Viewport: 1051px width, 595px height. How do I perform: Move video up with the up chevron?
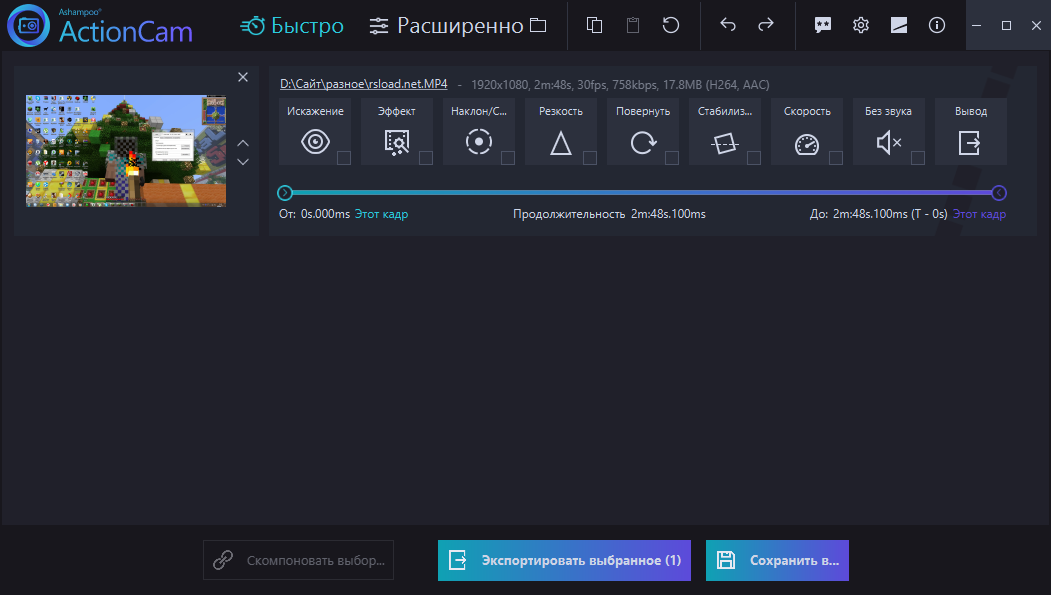(x=243, y=143)
